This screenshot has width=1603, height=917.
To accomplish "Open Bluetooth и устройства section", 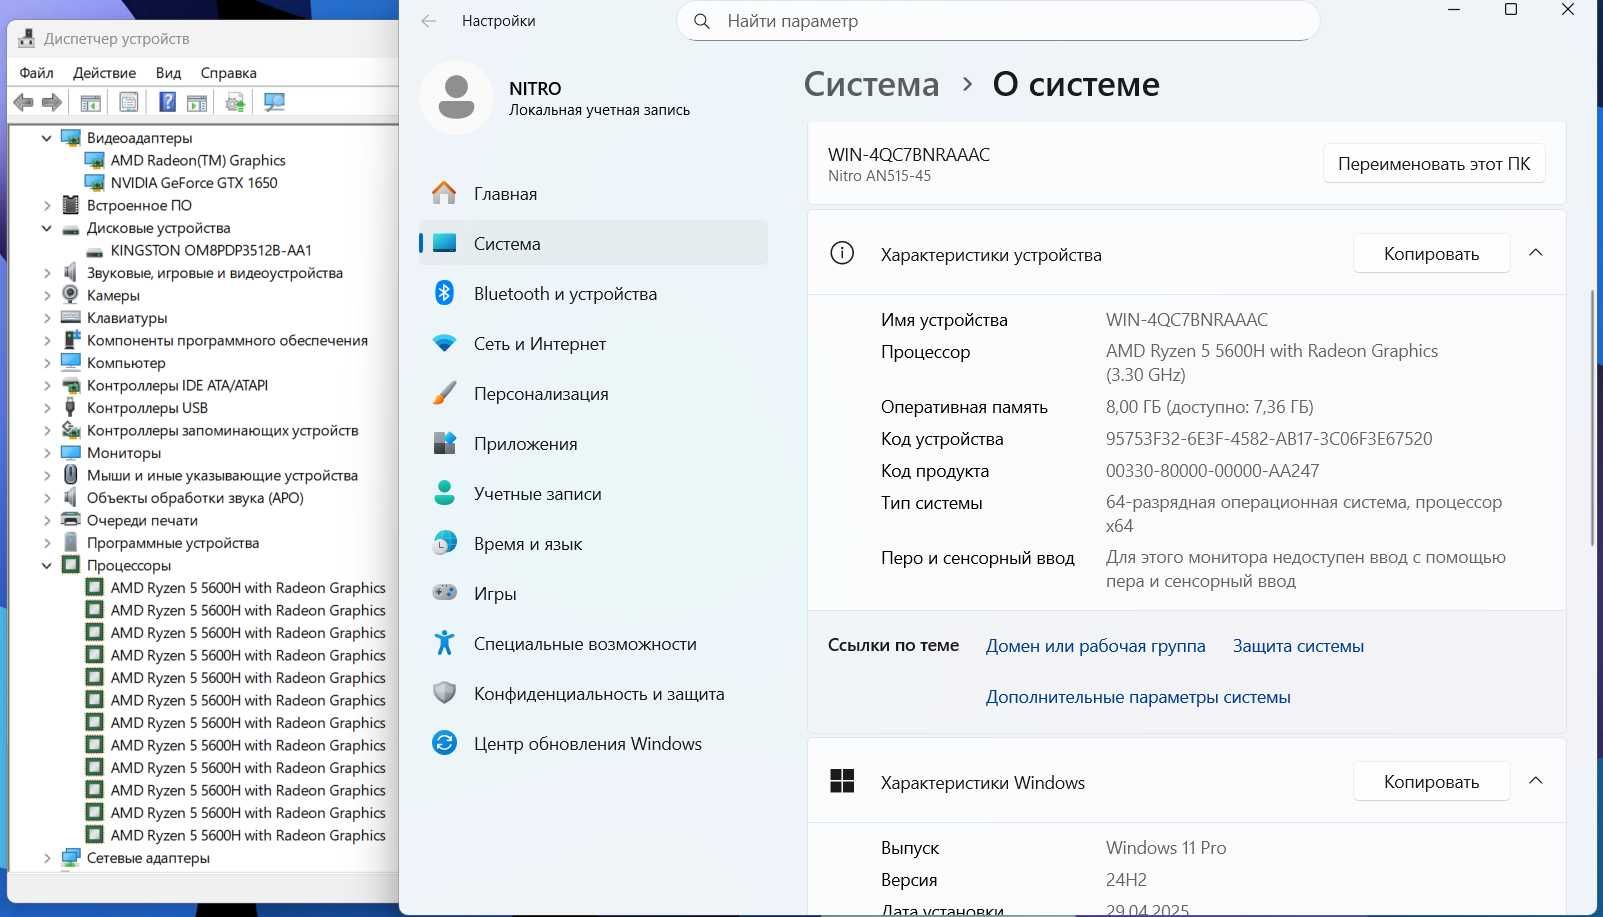I will point(594,294).
